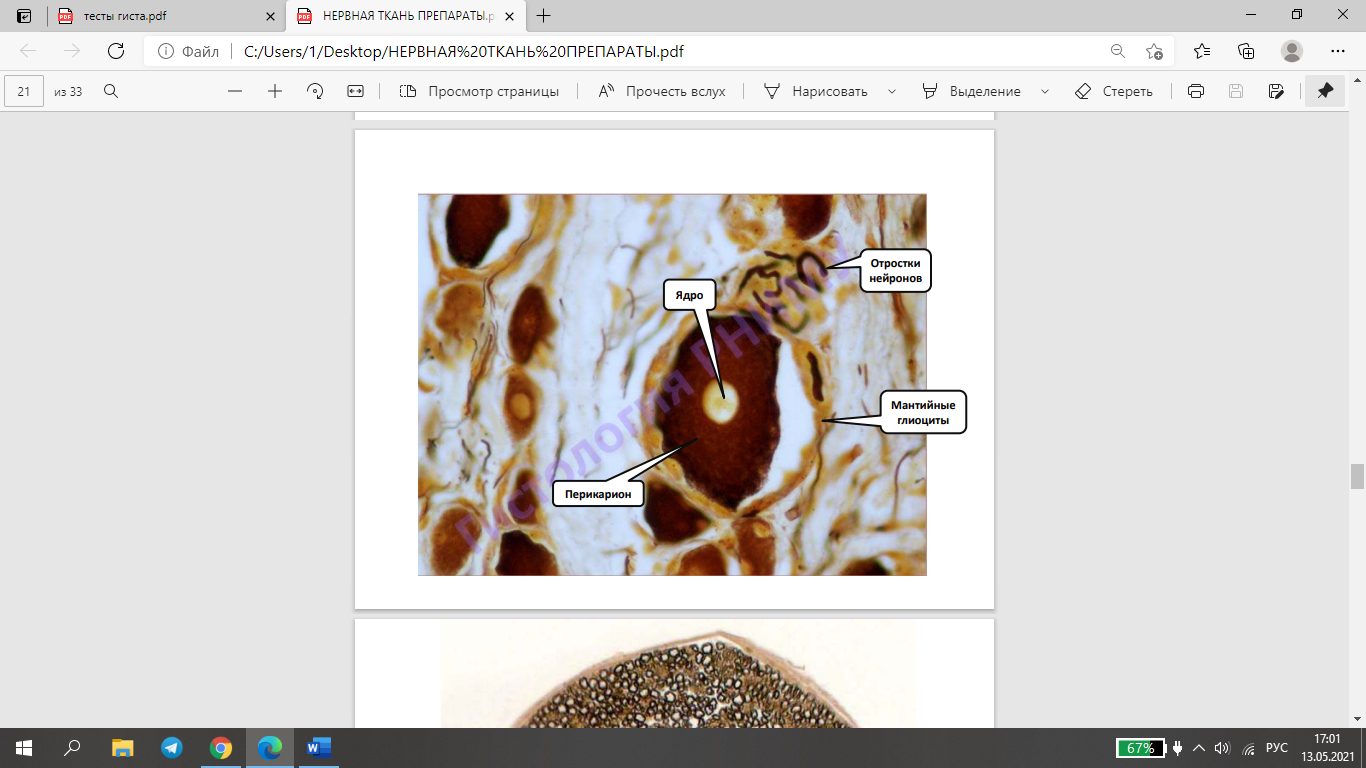Switch the РУС input language
This screenshot has width=1366, height=768.
click(1277, 748)
